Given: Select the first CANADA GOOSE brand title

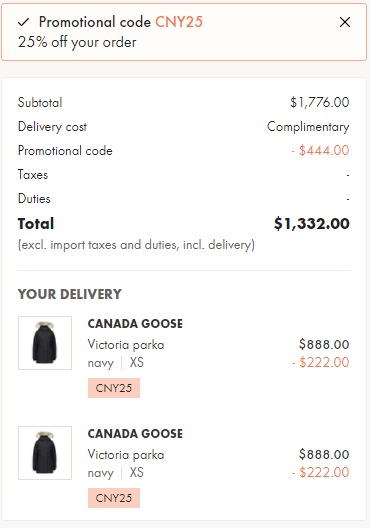Looking at the screenshot, I should click(135, 324).
